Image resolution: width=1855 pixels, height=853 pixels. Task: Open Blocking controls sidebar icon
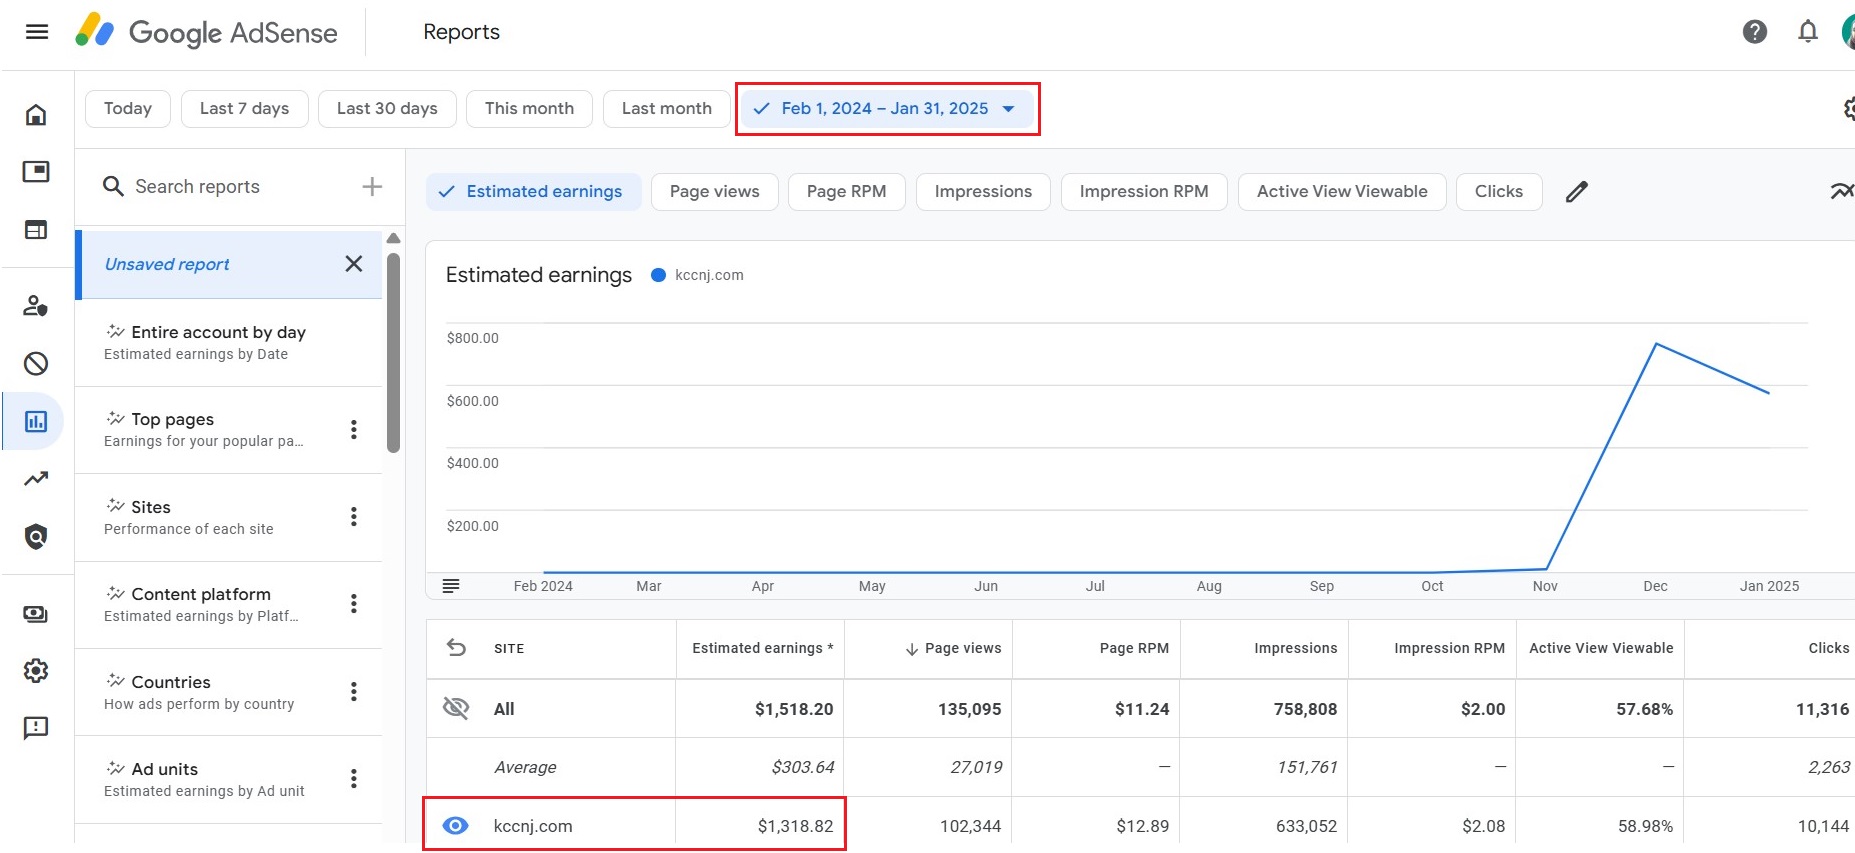coord(36,363)
